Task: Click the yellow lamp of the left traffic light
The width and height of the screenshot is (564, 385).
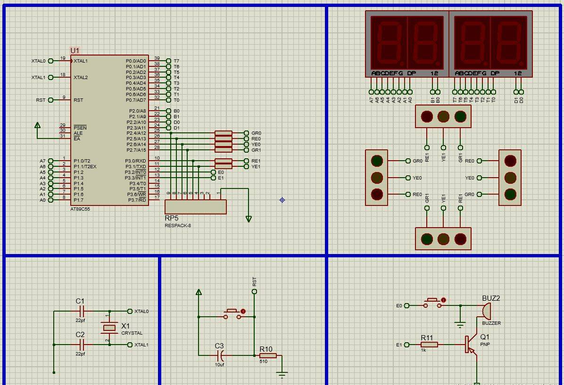Action: click(377, 178)
